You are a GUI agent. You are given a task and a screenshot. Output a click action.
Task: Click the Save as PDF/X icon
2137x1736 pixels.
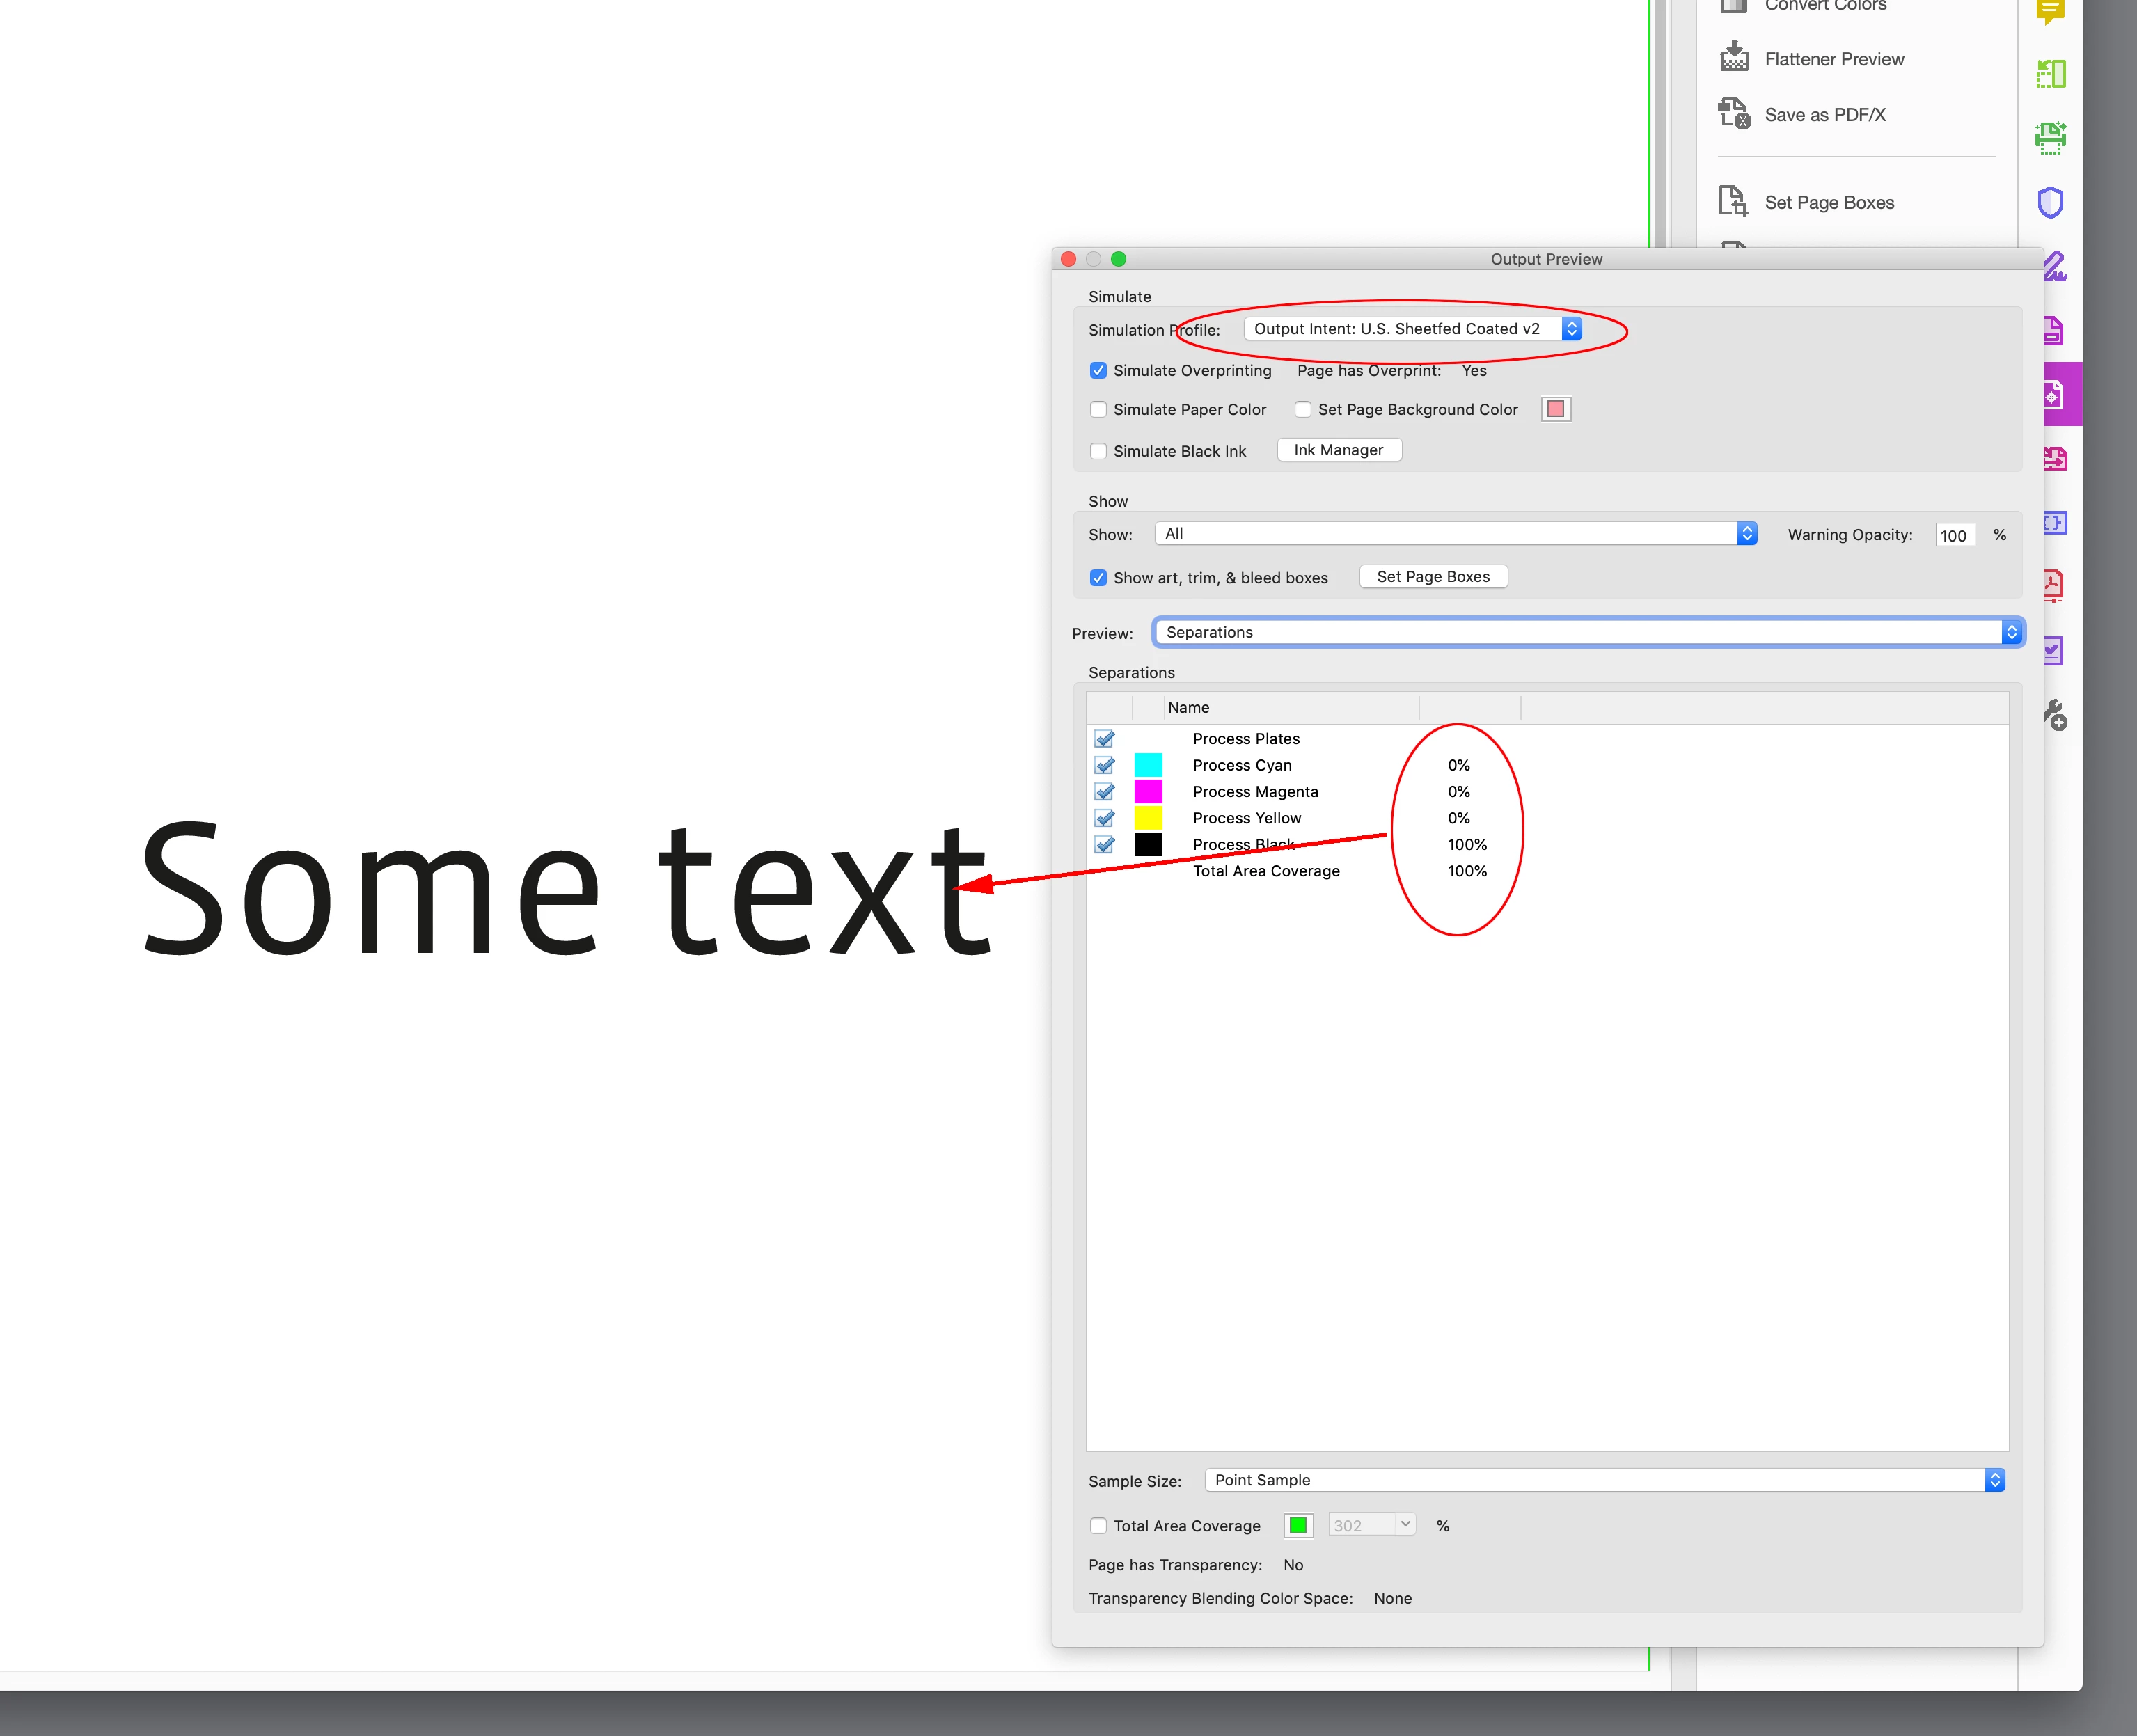[x=1734, y=114]
